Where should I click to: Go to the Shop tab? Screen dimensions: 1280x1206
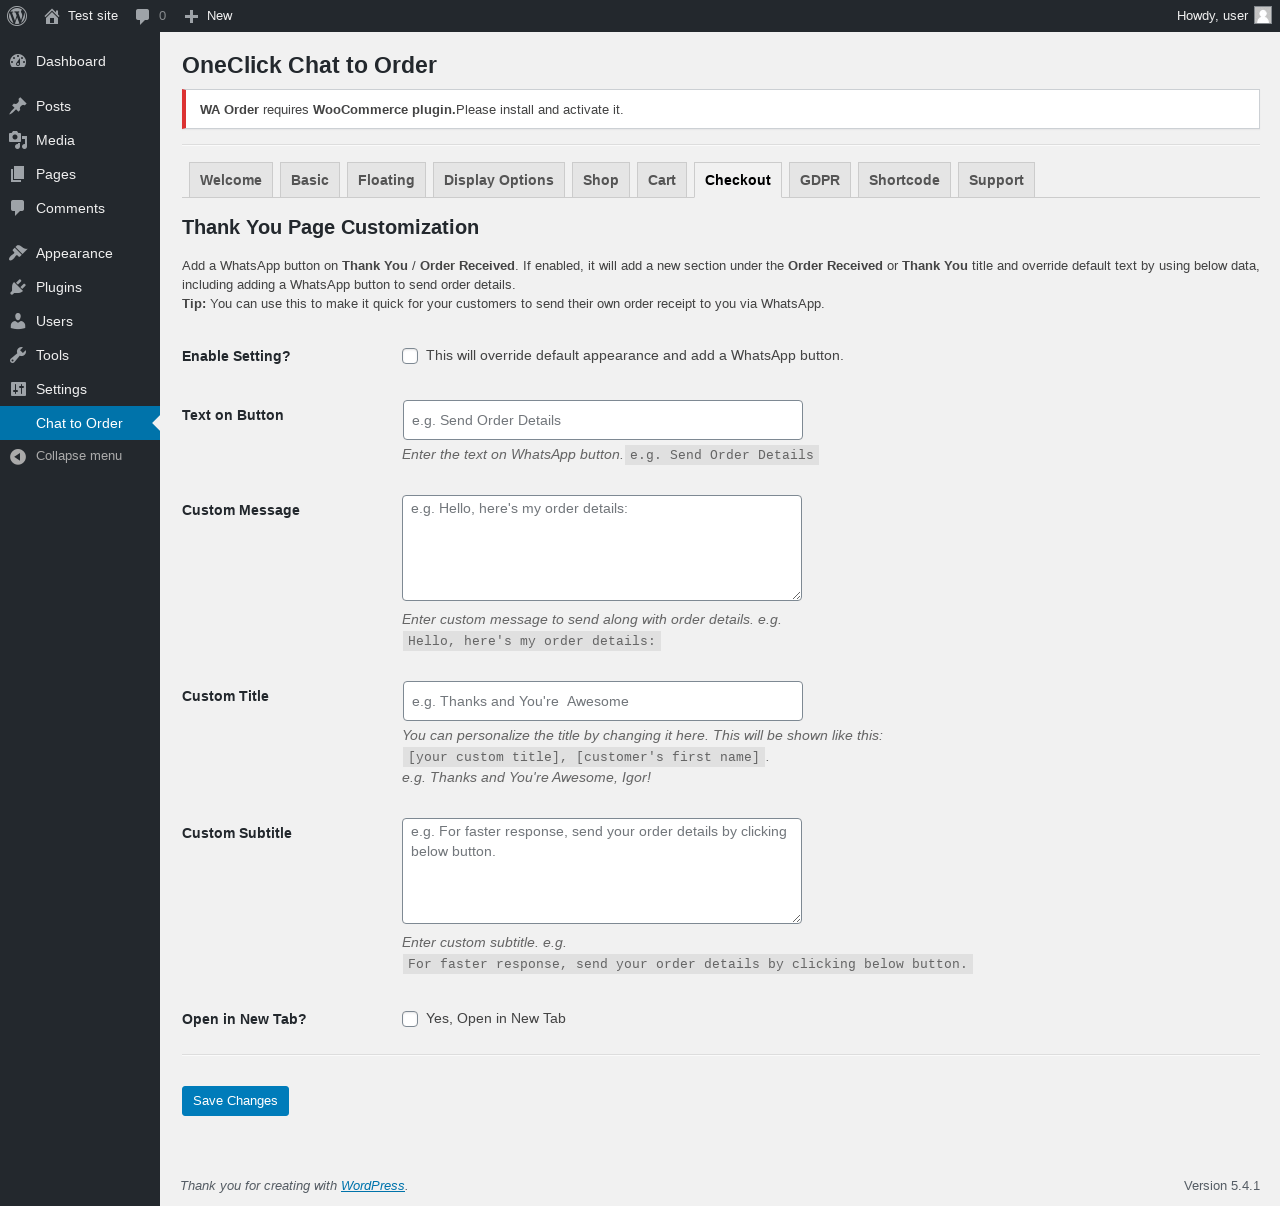coord(601,180)
